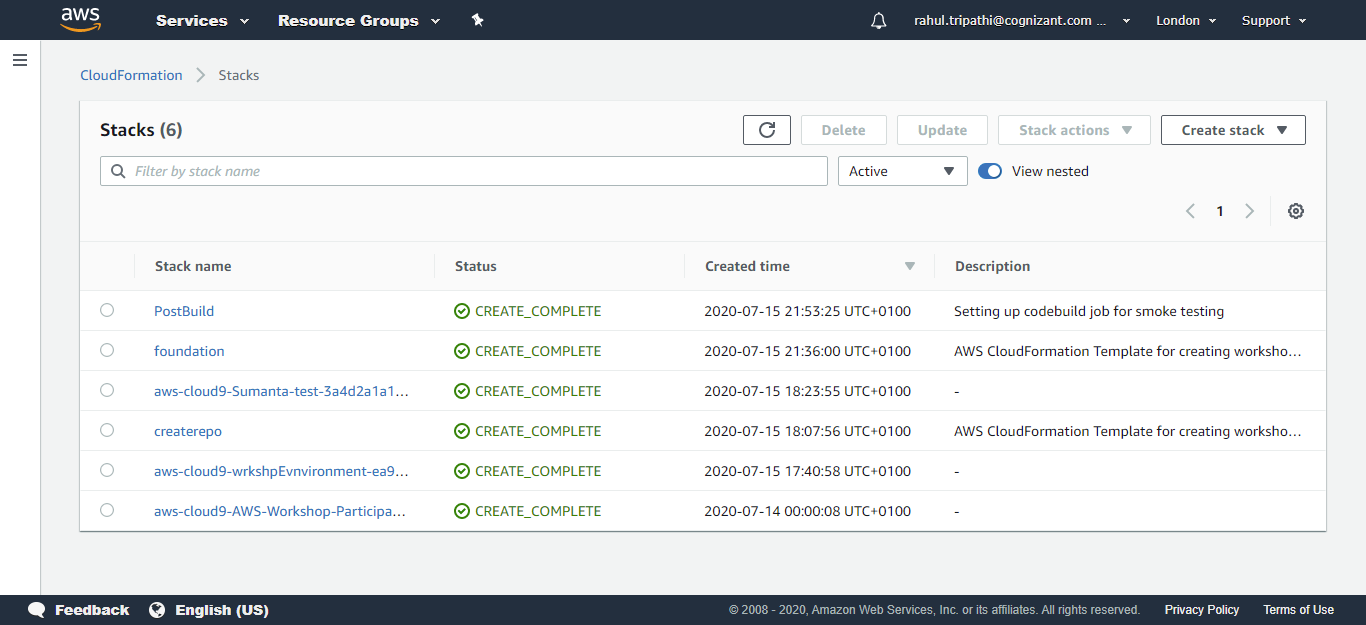The height and width of the screenshot is (625, 1366).
Task: Click the Stacks breadcrumb text
Action: [x=239, y=75]
